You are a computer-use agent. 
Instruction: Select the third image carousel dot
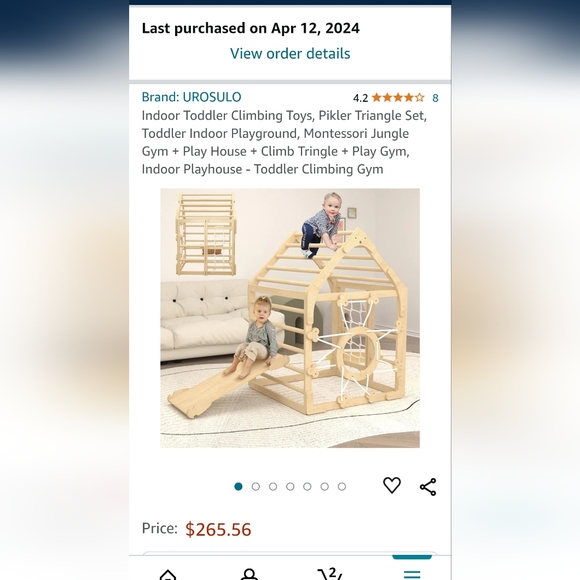point(273,486)
